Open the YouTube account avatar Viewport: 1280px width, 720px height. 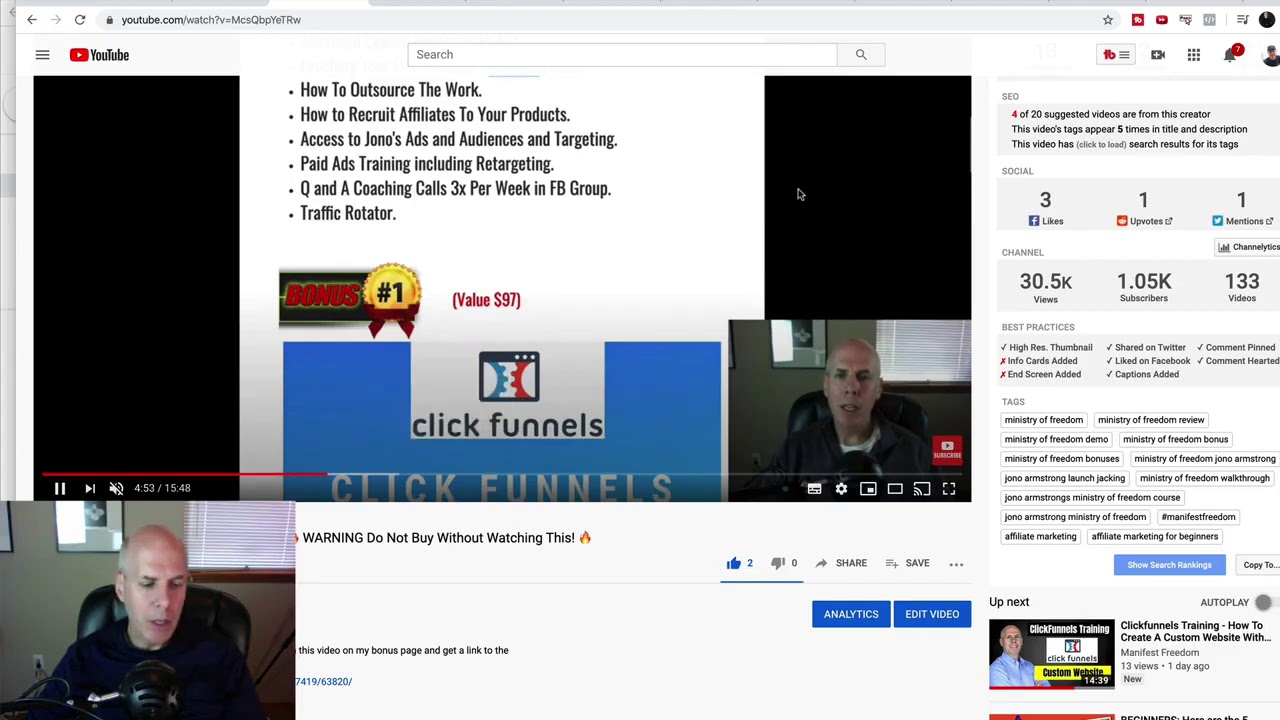point(1272,55)
